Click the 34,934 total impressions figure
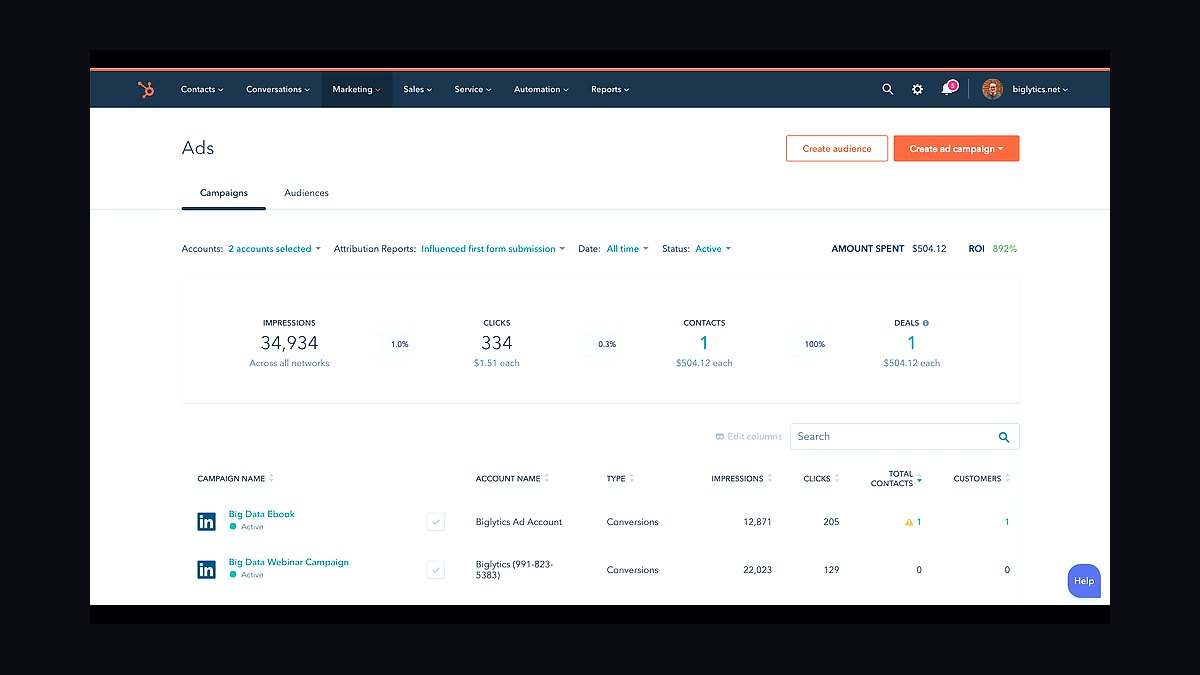Screen dimensions: 1200x675 tap(289, 343)
